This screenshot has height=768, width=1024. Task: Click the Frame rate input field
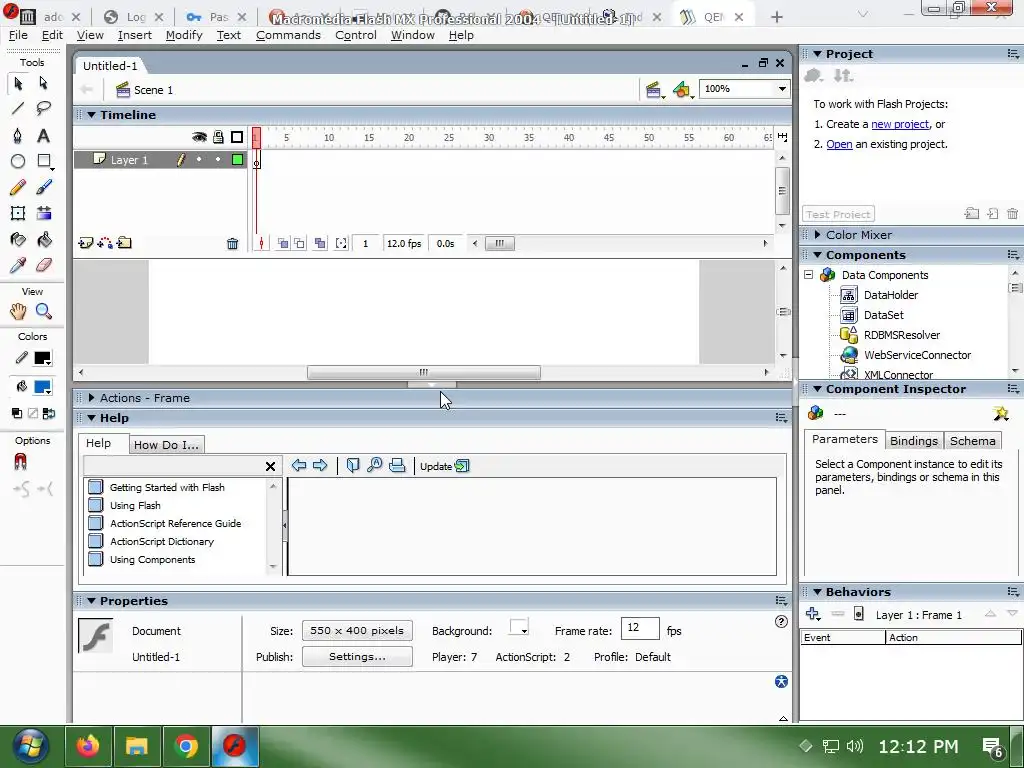(x=639, y=628)
